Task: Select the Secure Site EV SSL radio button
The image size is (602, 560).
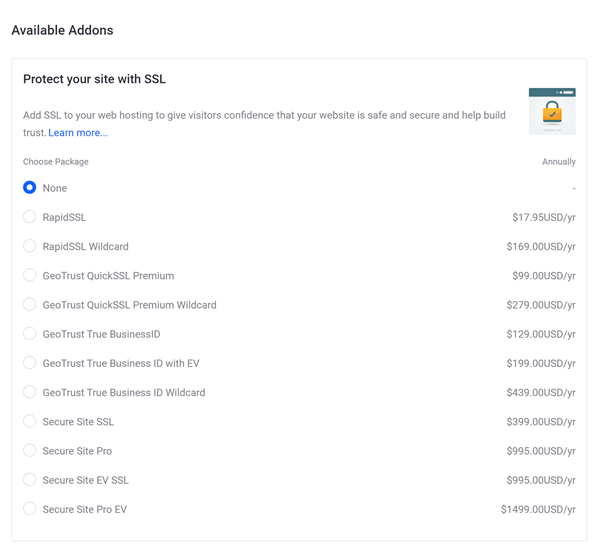Action: click(x=30, y=479)
